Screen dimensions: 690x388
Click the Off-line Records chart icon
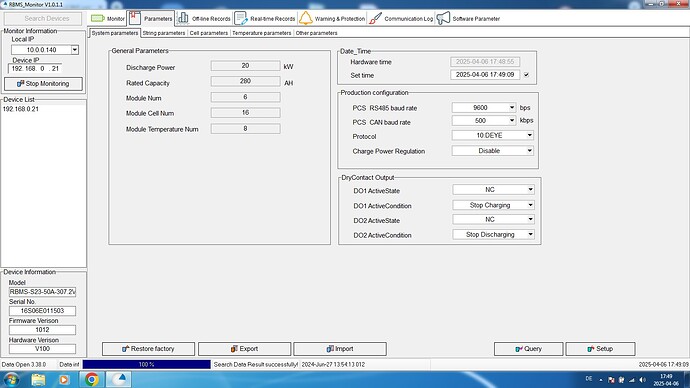click(x=183, y=18)
